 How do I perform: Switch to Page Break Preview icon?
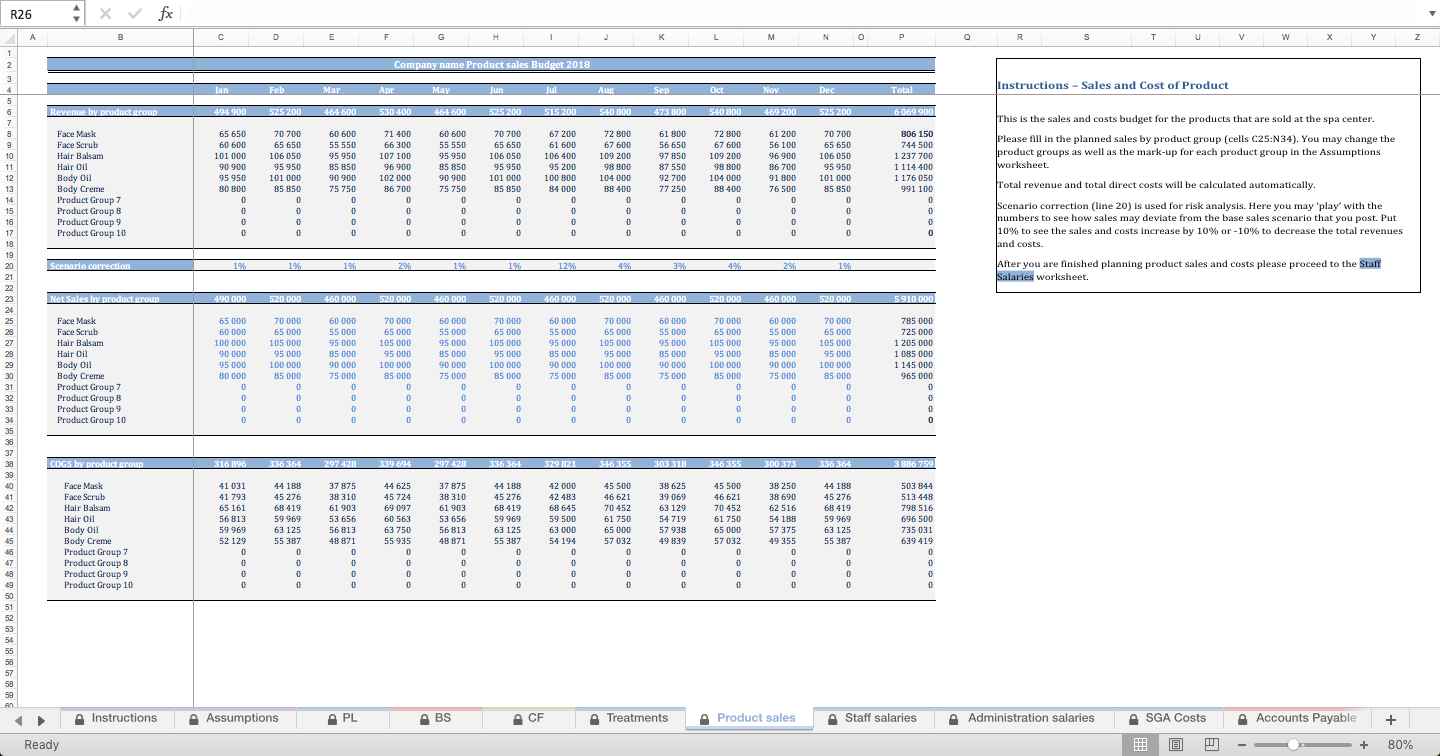[1211, 744]
